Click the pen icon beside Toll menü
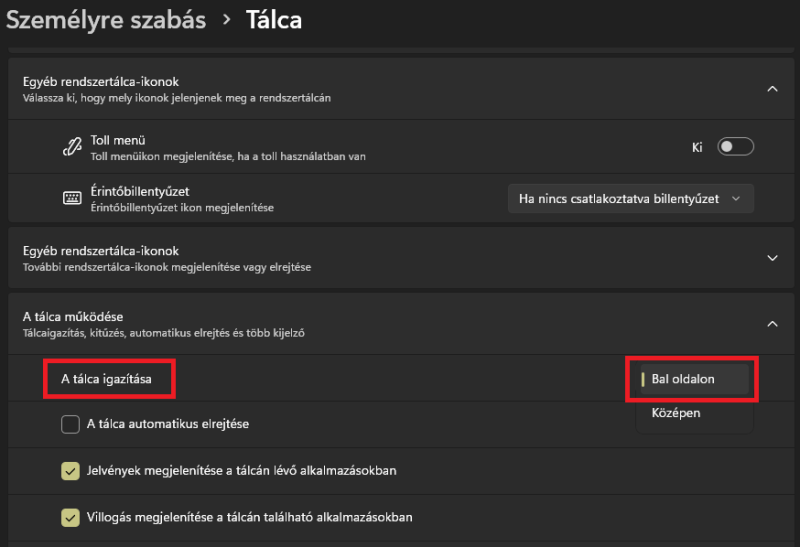Image resolution: width=800 pixels, height=547 pixels. [71, 146]
